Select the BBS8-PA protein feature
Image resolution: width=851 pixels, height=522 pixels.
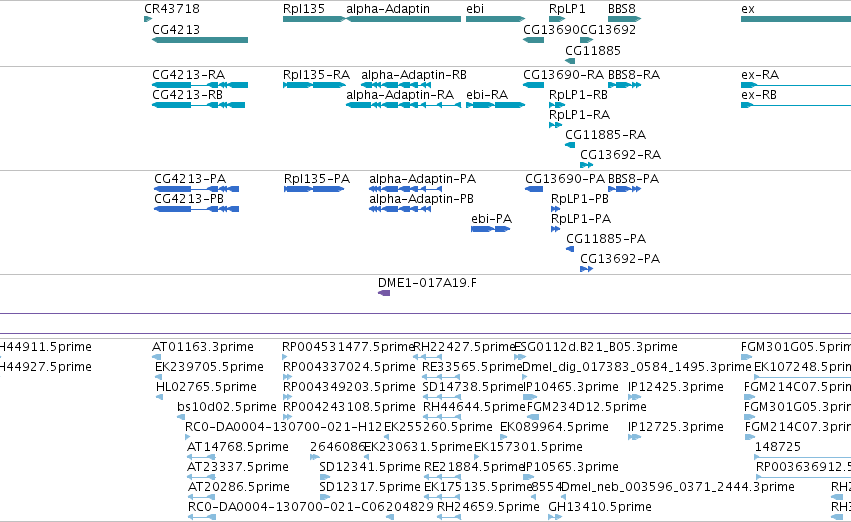625,189
